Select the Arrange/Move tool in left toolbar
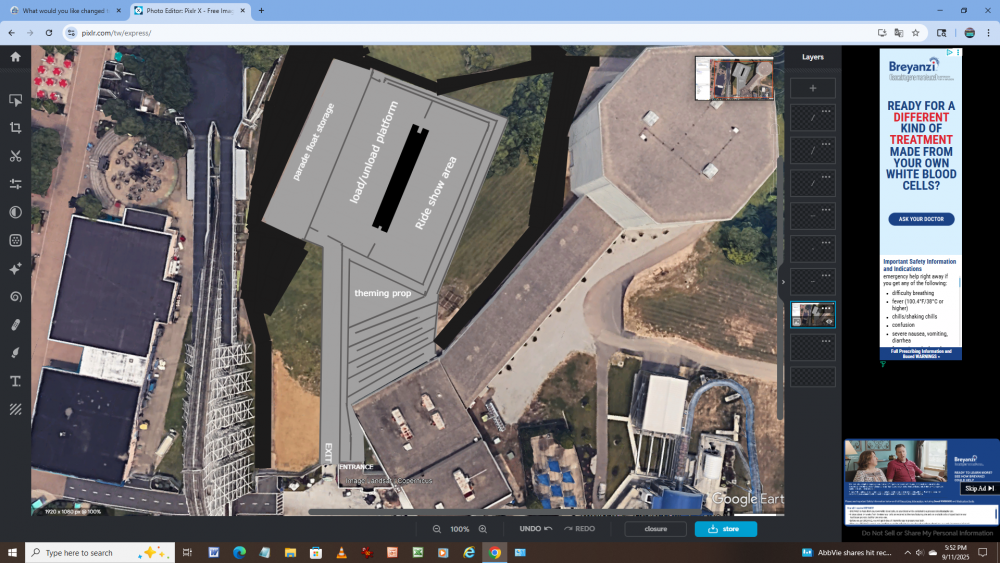The width and height of the screenshot is (1000, 563). pos(15,100)
